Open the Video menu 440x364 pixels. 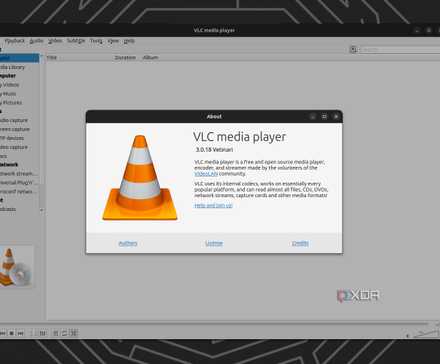55,41
